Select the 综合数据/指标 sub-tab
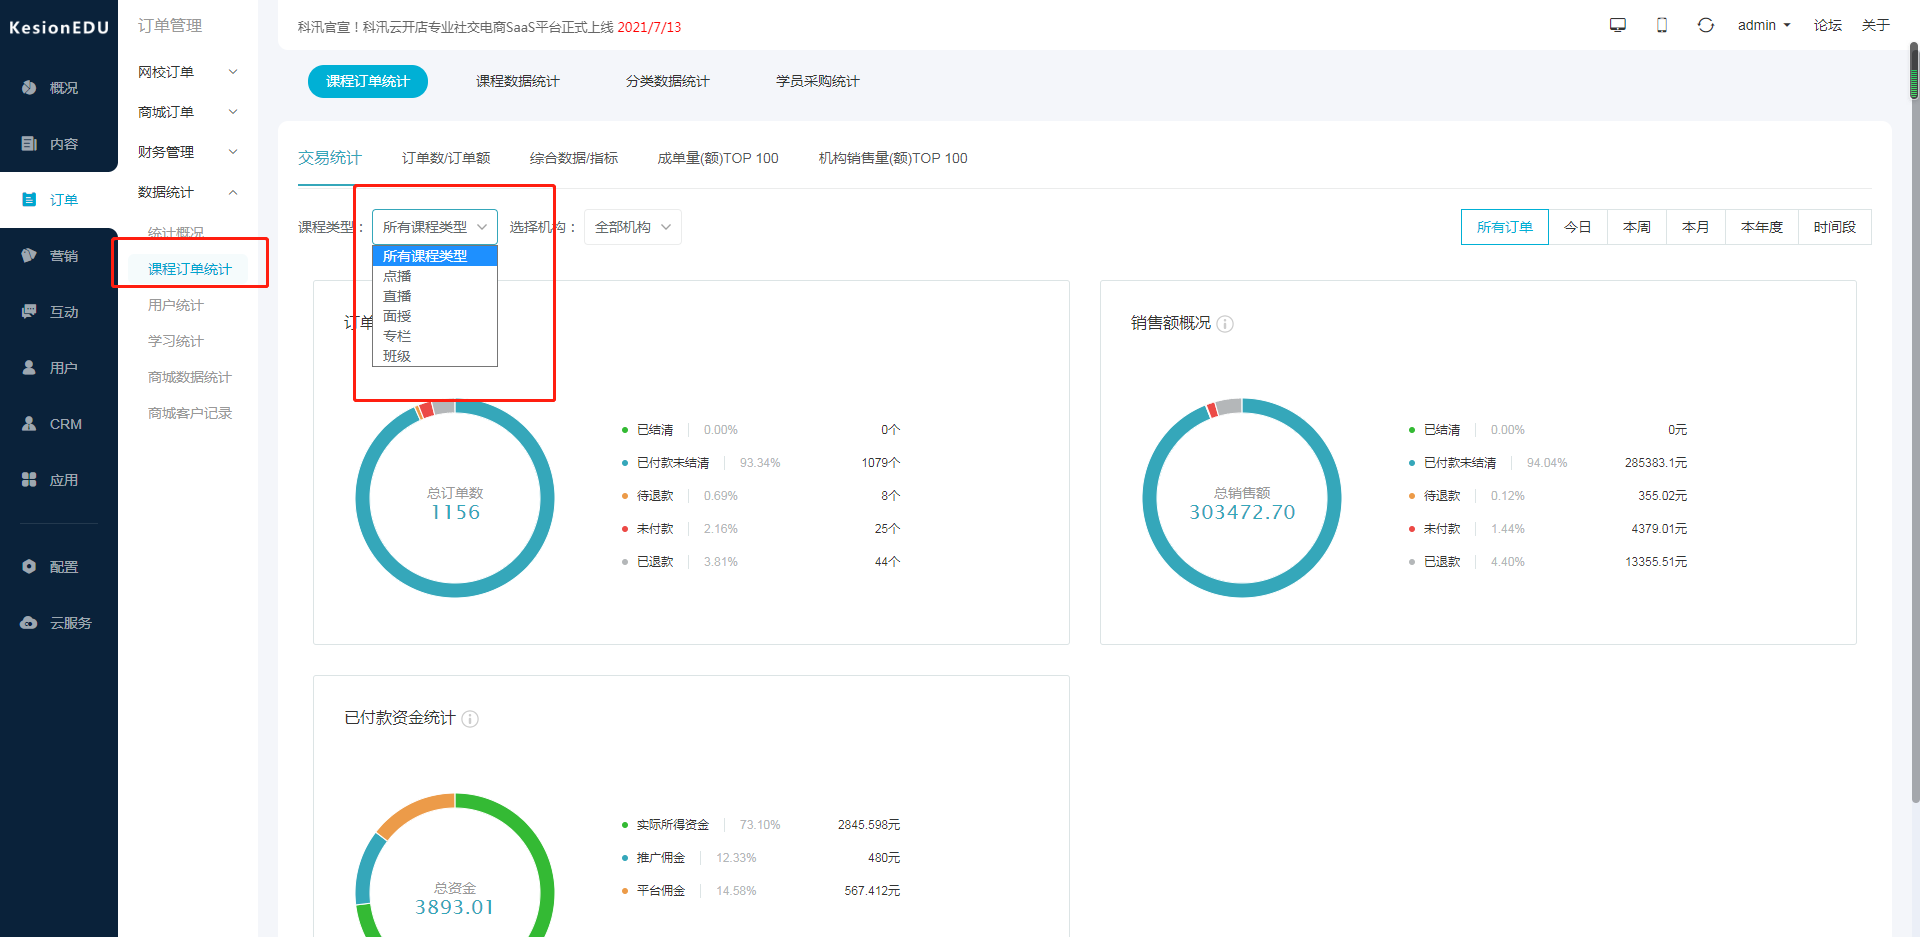 574,158
